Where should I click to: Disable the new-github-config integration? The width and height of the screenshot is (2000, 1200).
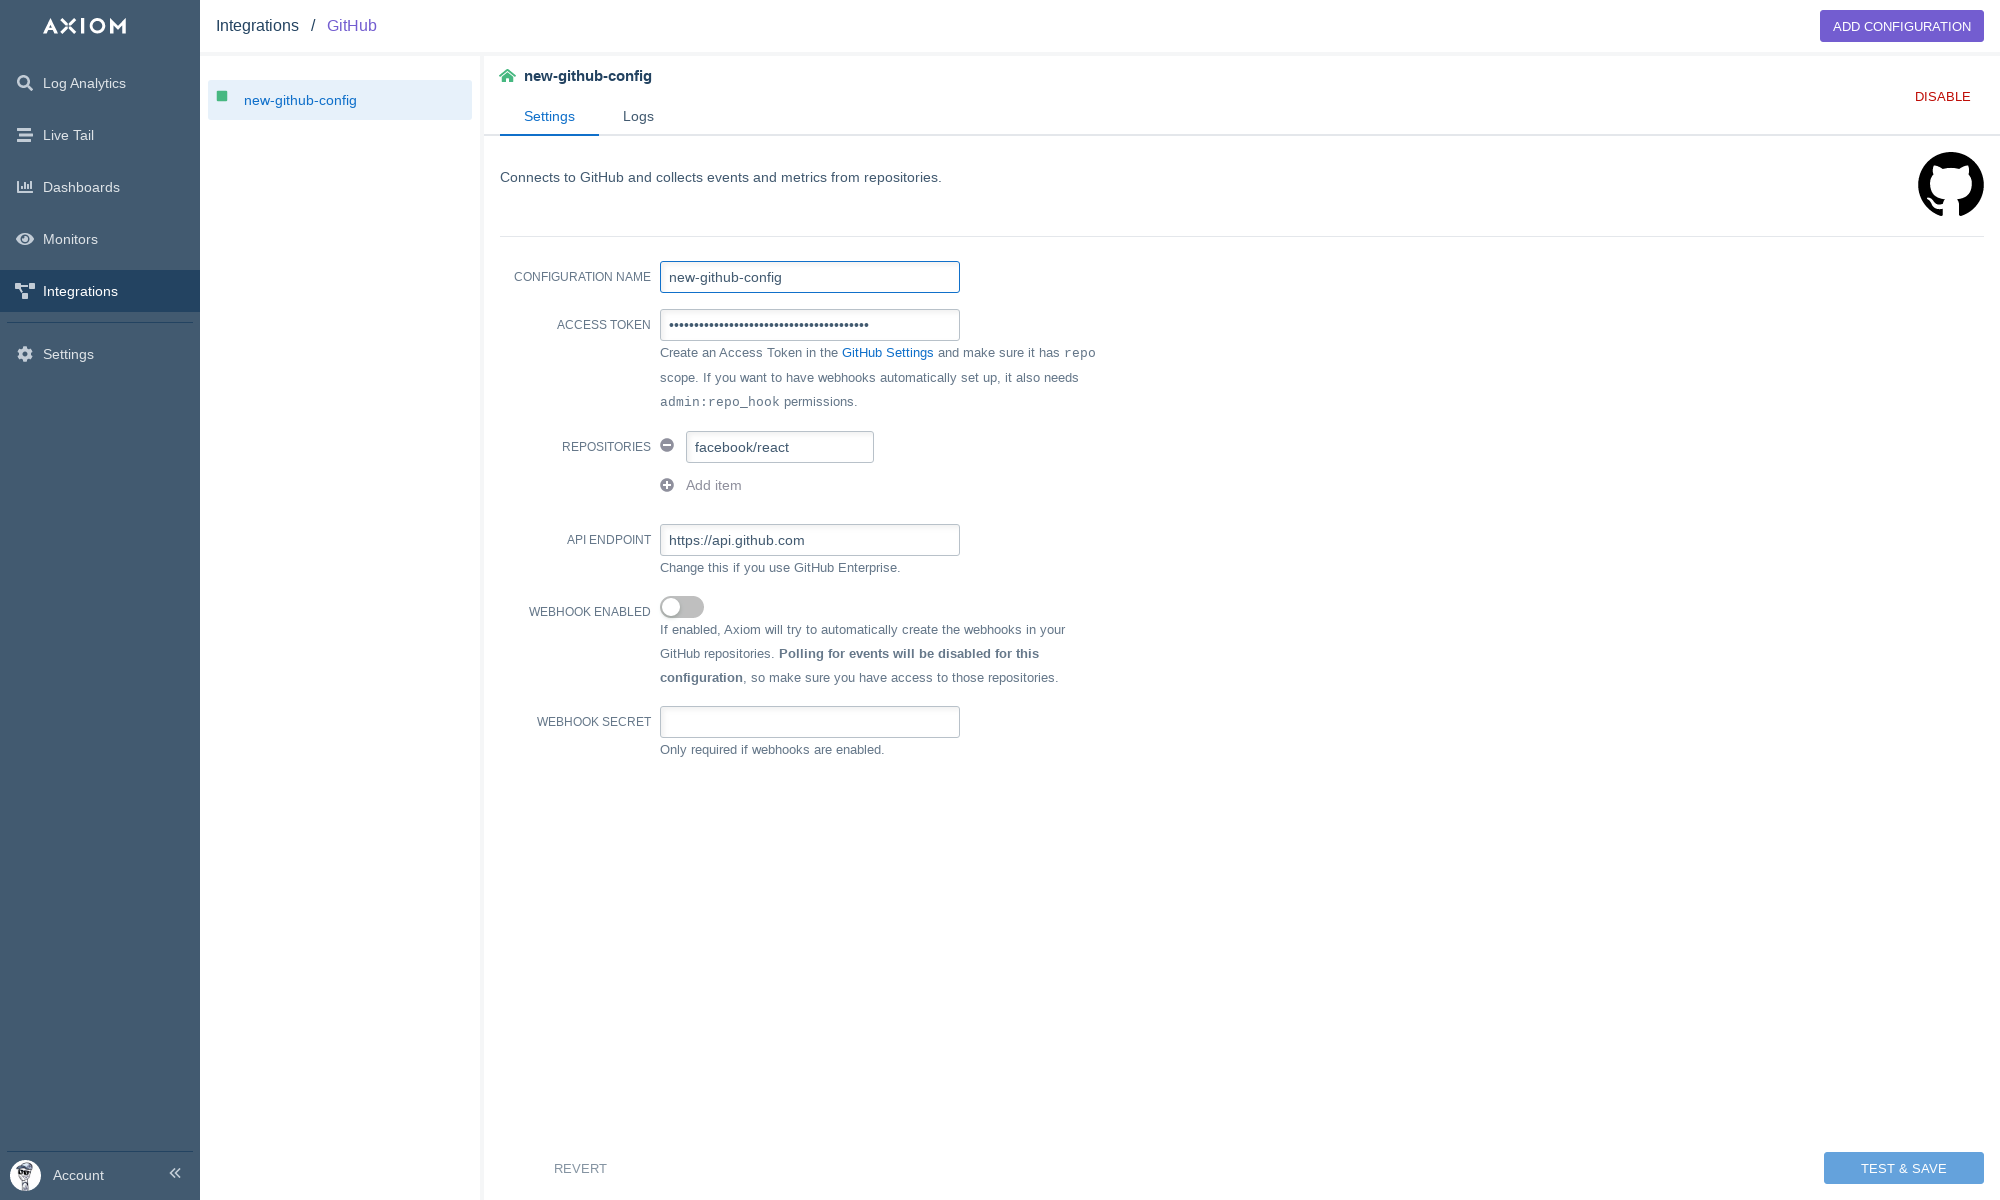(1942, 97)
